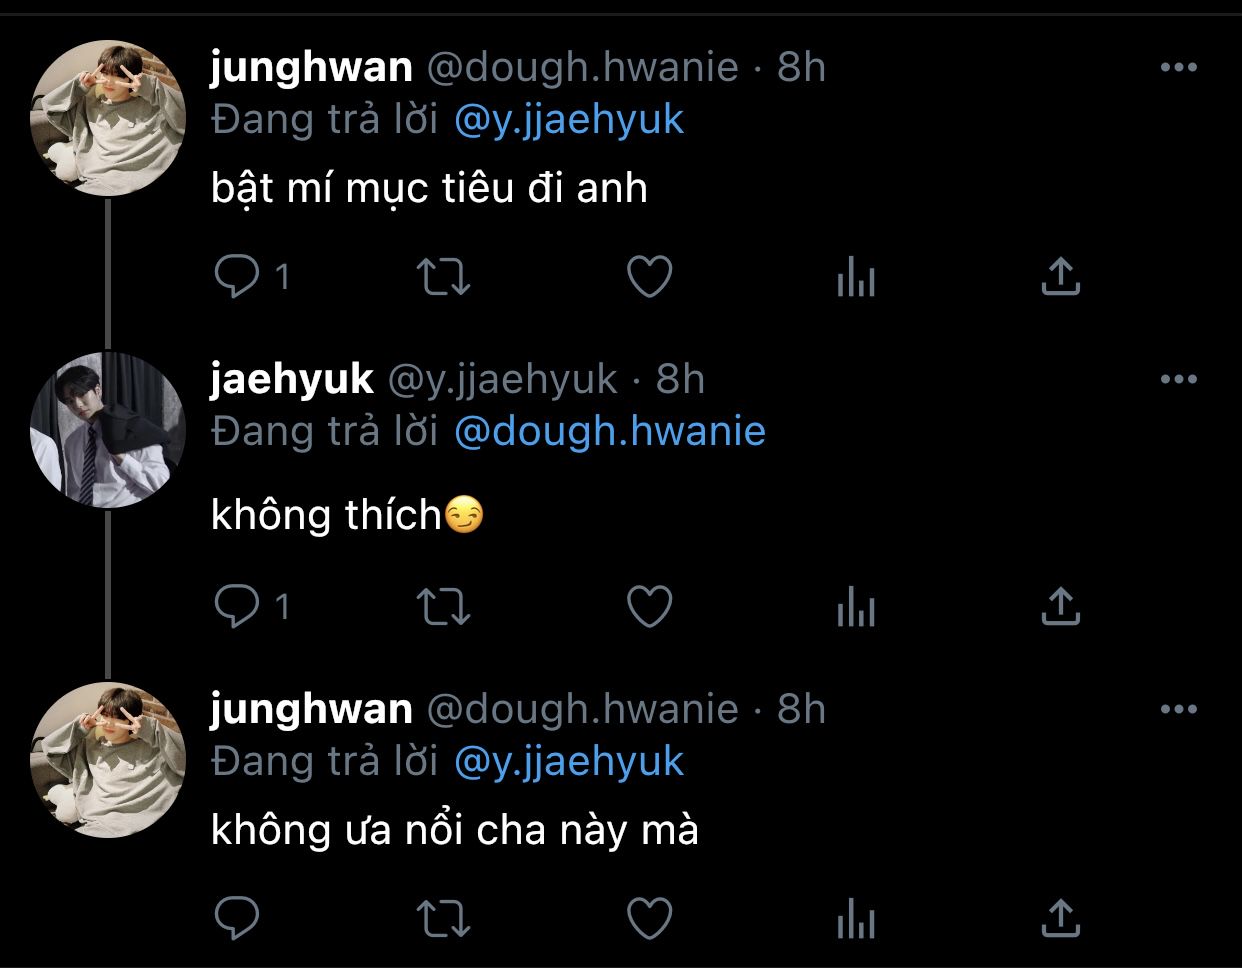Screen dimensions: 1242x968
Task: Share jaehyuk's "không thích" tweet
Action: coord(1060,606)
